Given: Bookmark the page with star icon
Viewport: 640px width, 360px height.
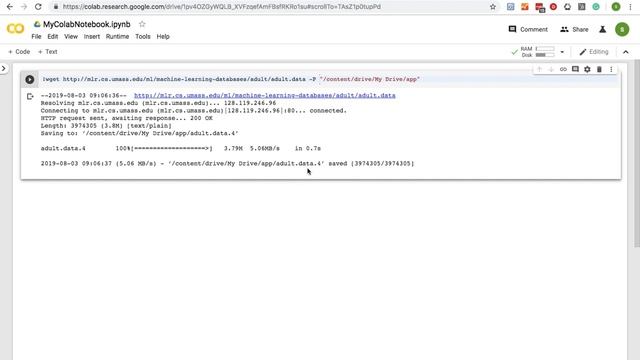Looking at the screenshot, I should click(x=493, y=7).
